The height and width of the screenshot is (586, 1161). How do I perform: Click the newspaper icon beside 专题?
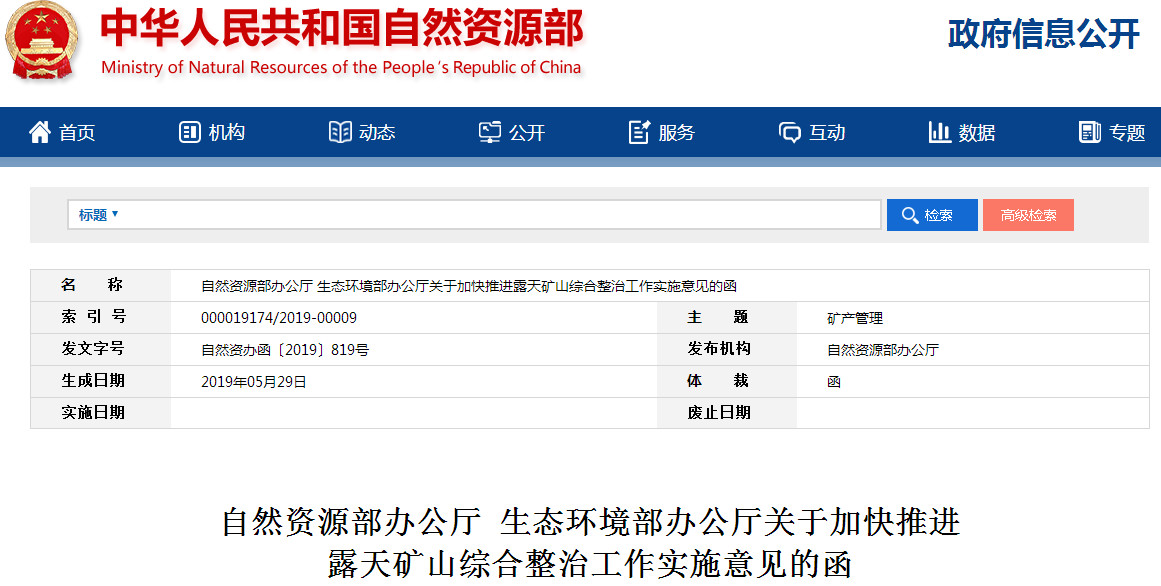[1089, 132]
